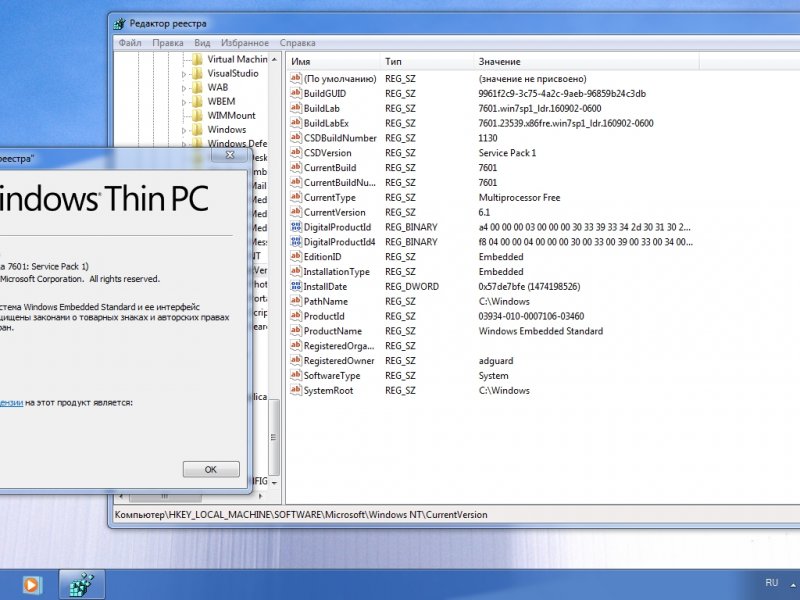Click the value '0x57de7bfe (1474198526)'
Viewport: 800px width, 600px height.
(529, 286)
